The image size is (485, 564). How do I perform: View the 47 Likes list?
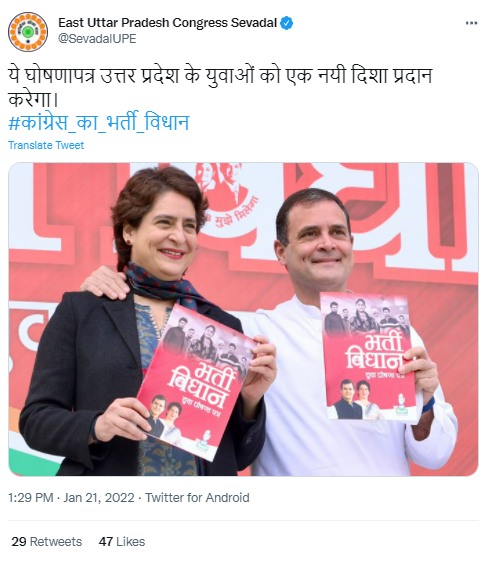pos(122,542)
